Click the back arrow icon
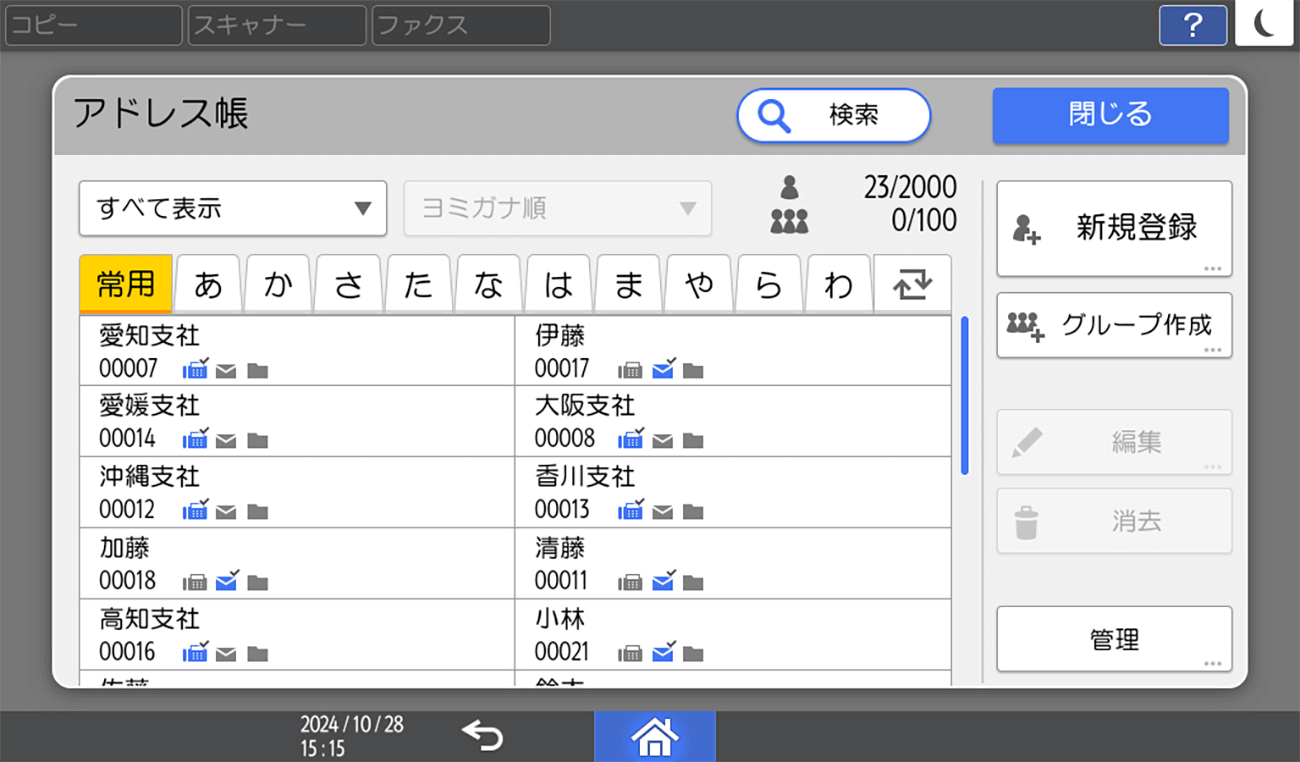Viewport: 1300px width, 762px height. pos(482,737)
